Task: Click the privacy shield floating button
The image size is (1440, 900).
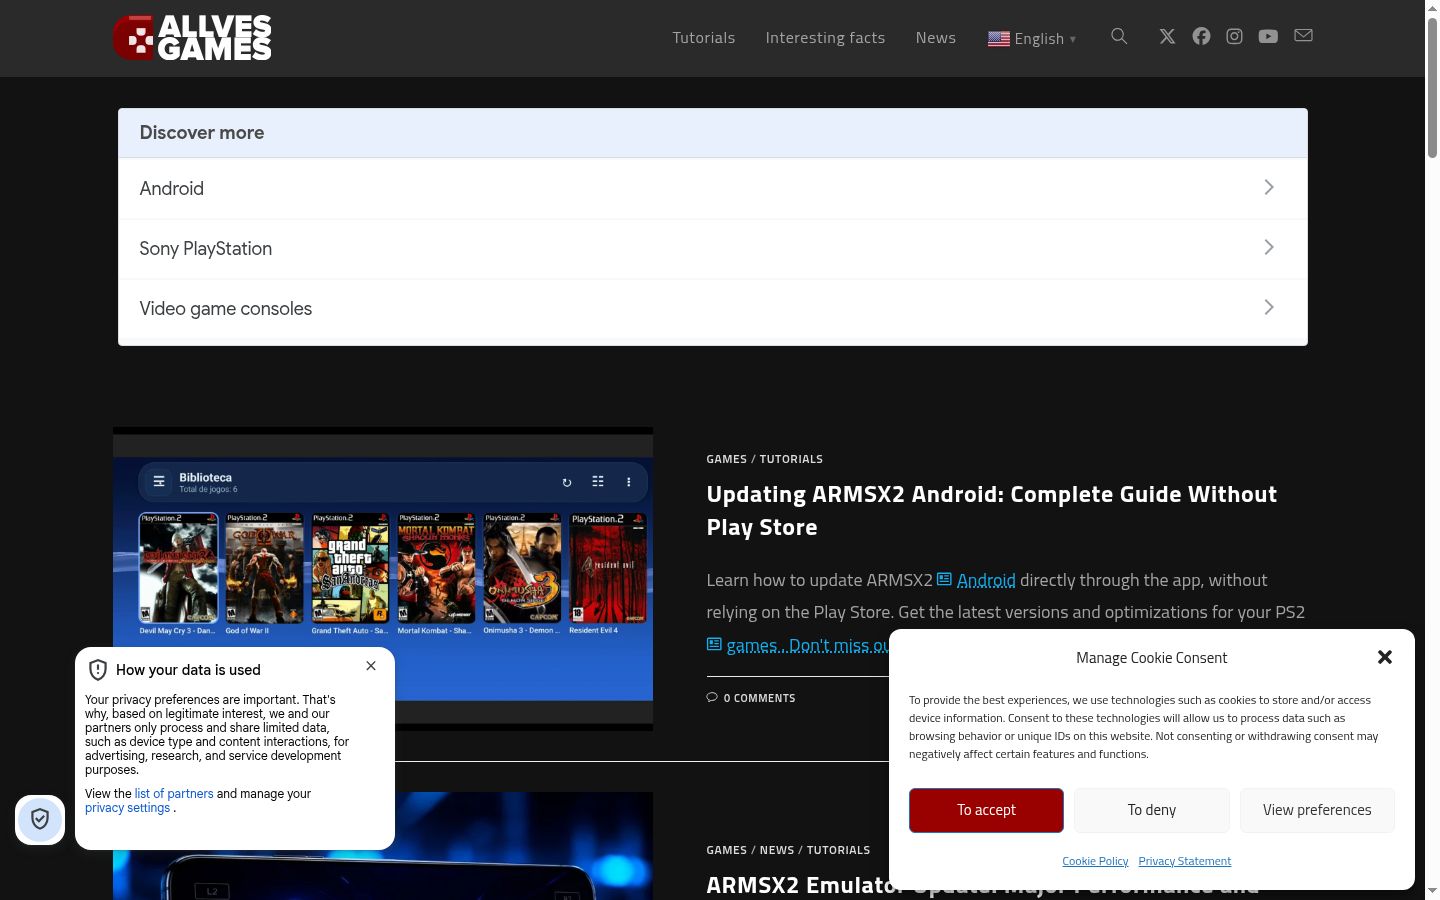Action: 40,820
